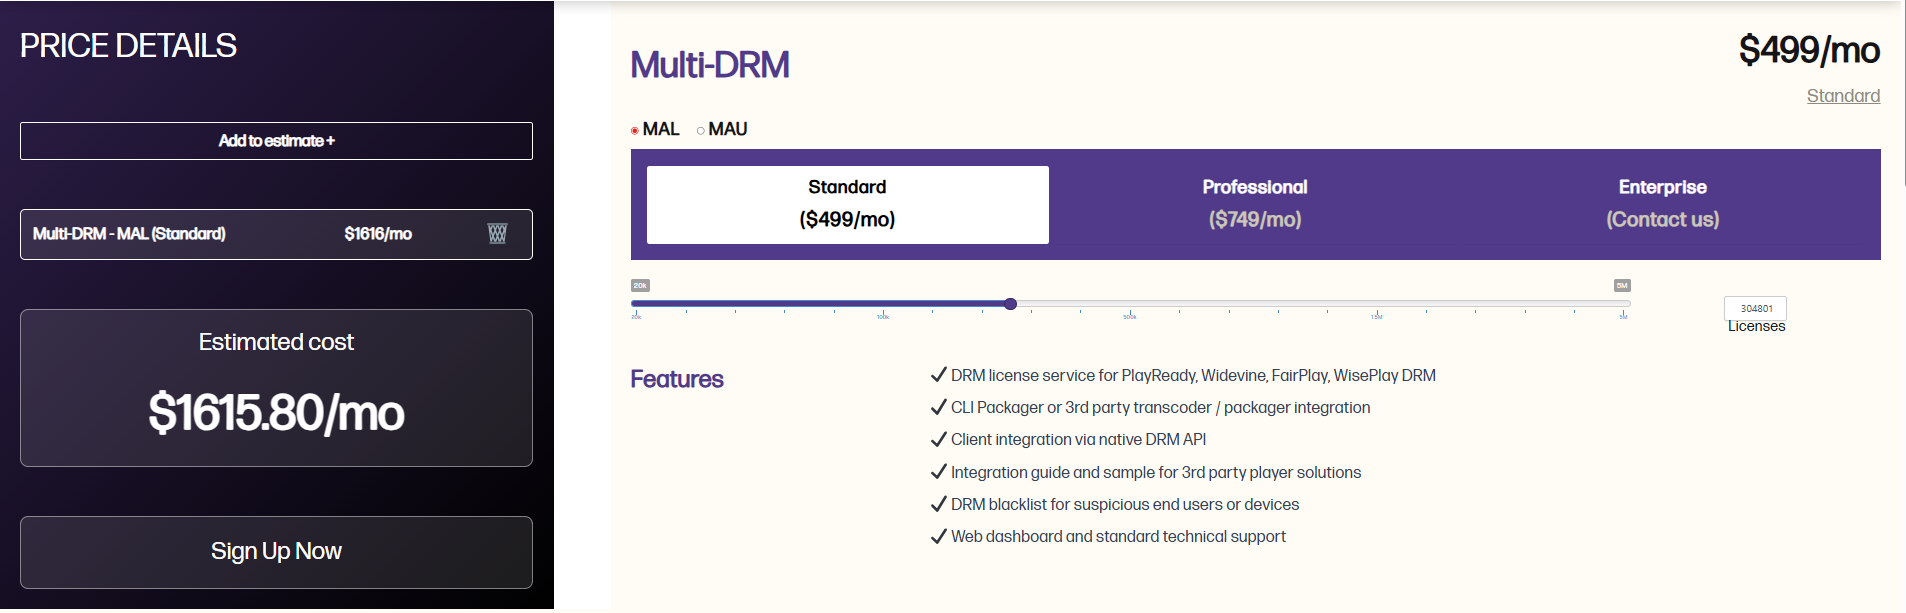
Task: Open the Standard link under the price
Action: 1843,96
